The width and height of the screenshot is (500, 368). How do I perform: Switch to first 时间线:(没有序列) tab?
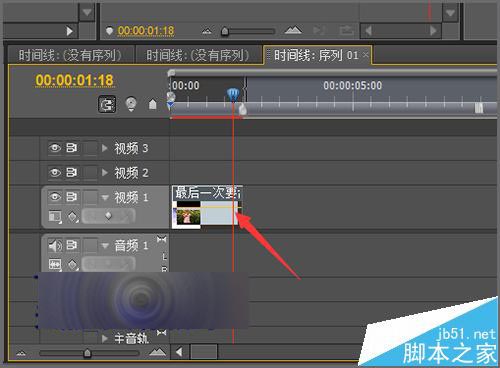70,55
